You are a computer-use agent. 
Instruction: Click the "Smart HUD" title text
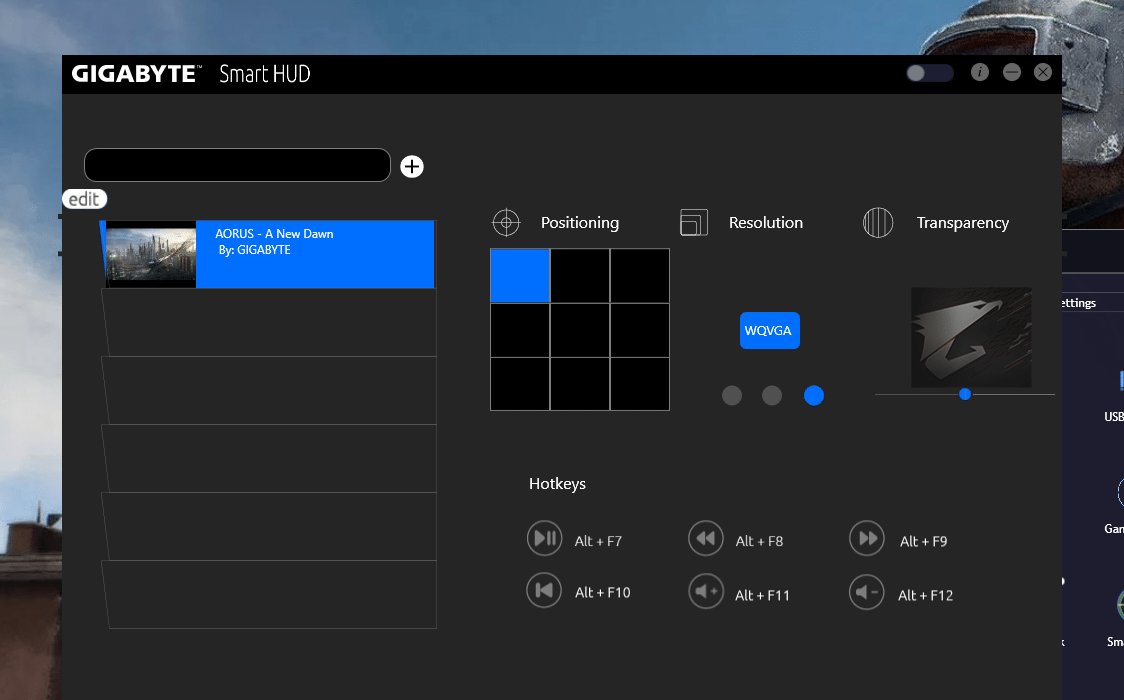[265, 74]
